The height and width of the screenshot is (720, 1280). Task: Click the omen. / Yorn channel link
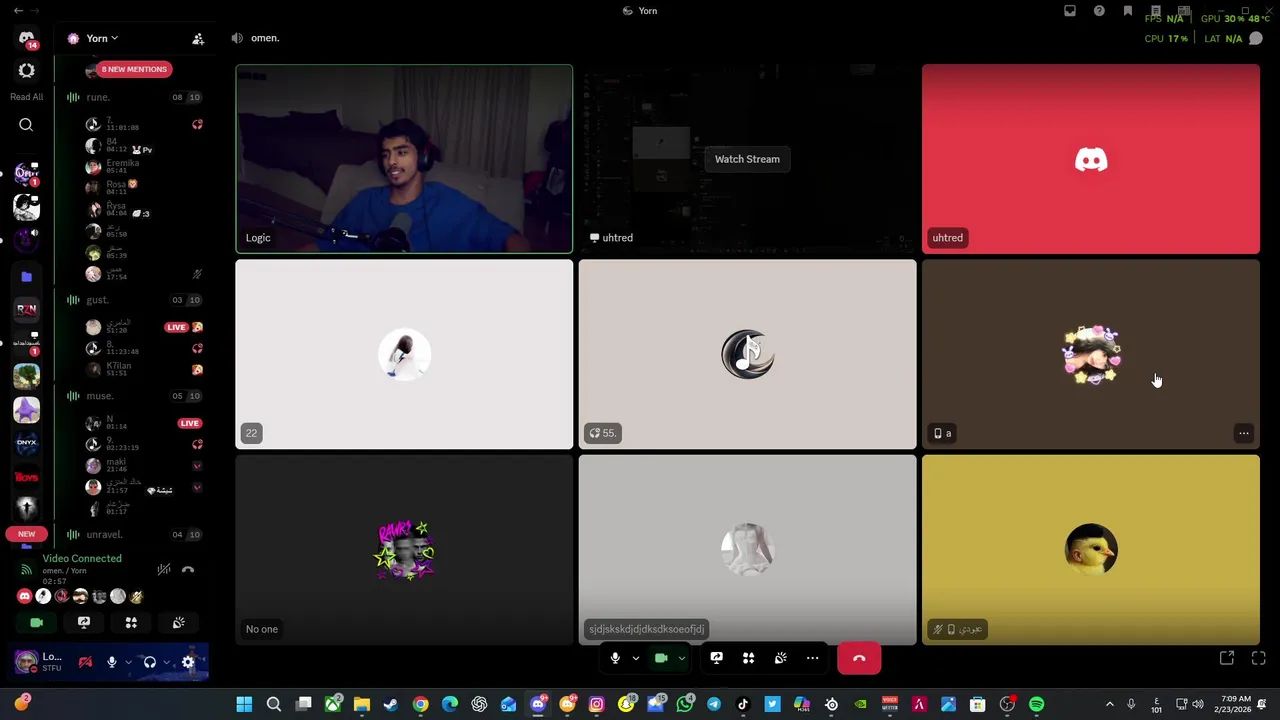(64, 570)
